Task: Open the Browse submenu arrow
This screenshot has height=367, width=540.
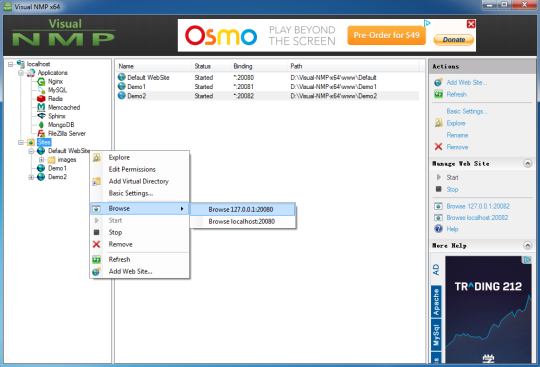Action: (182, 209)
